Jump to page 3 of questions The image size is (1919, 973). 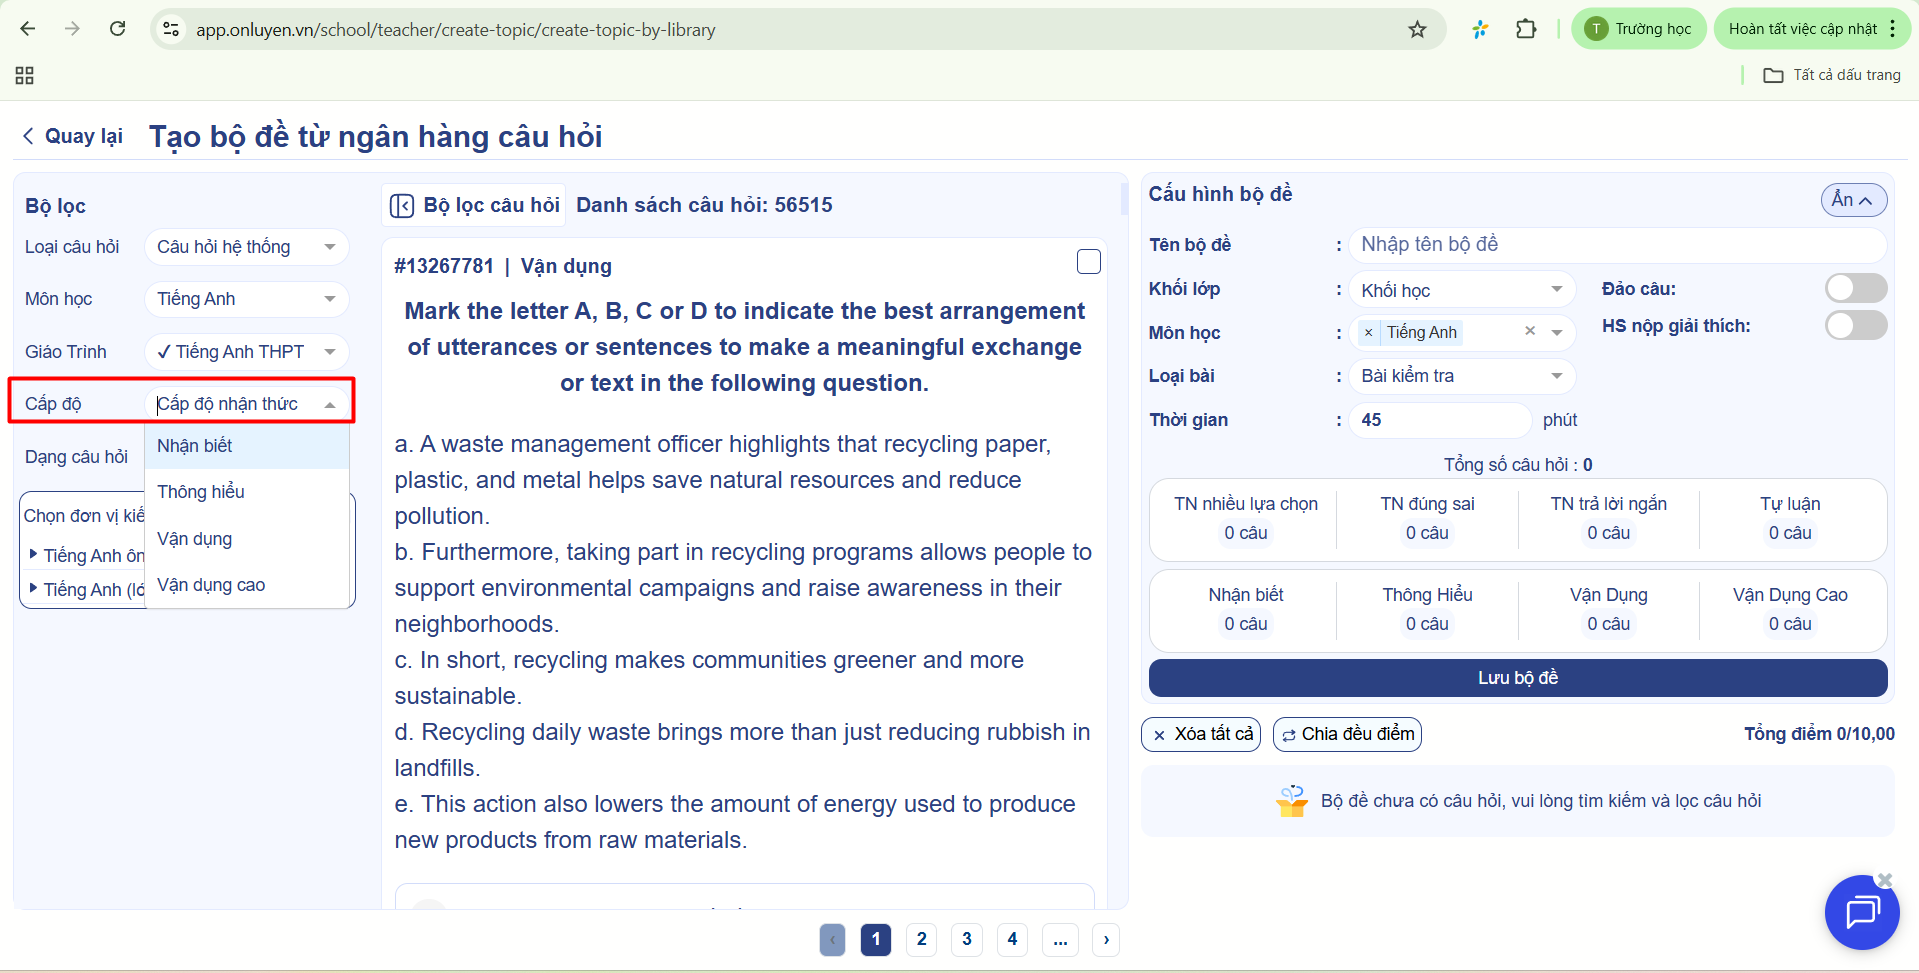click(x=966, y=940)
